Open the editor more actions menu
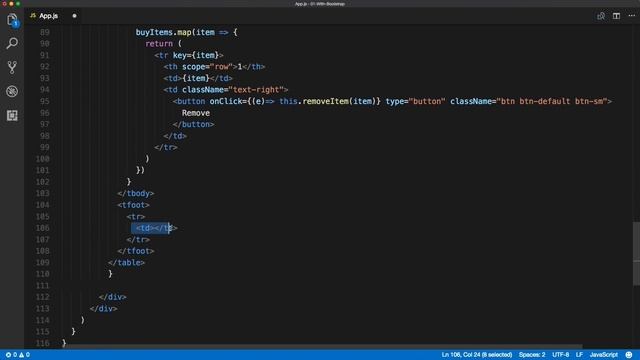 coord(631,16)
